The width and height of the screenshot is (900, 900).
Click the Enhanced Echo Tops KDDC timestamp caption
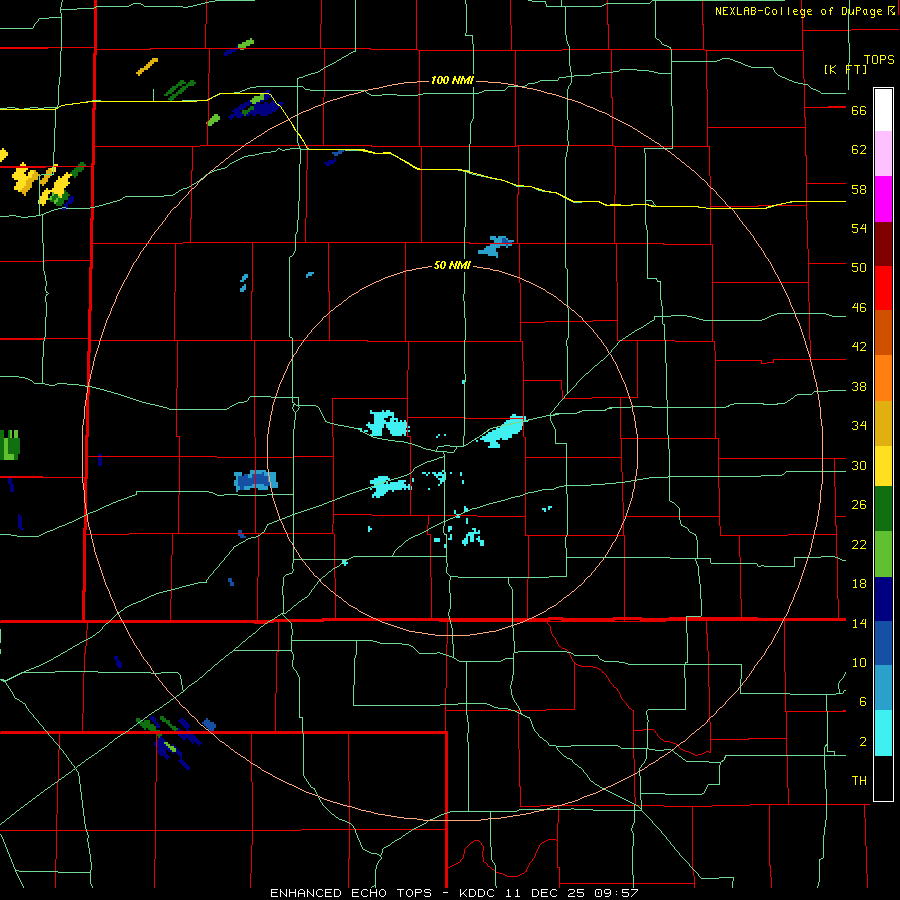[x=454, y=893]
